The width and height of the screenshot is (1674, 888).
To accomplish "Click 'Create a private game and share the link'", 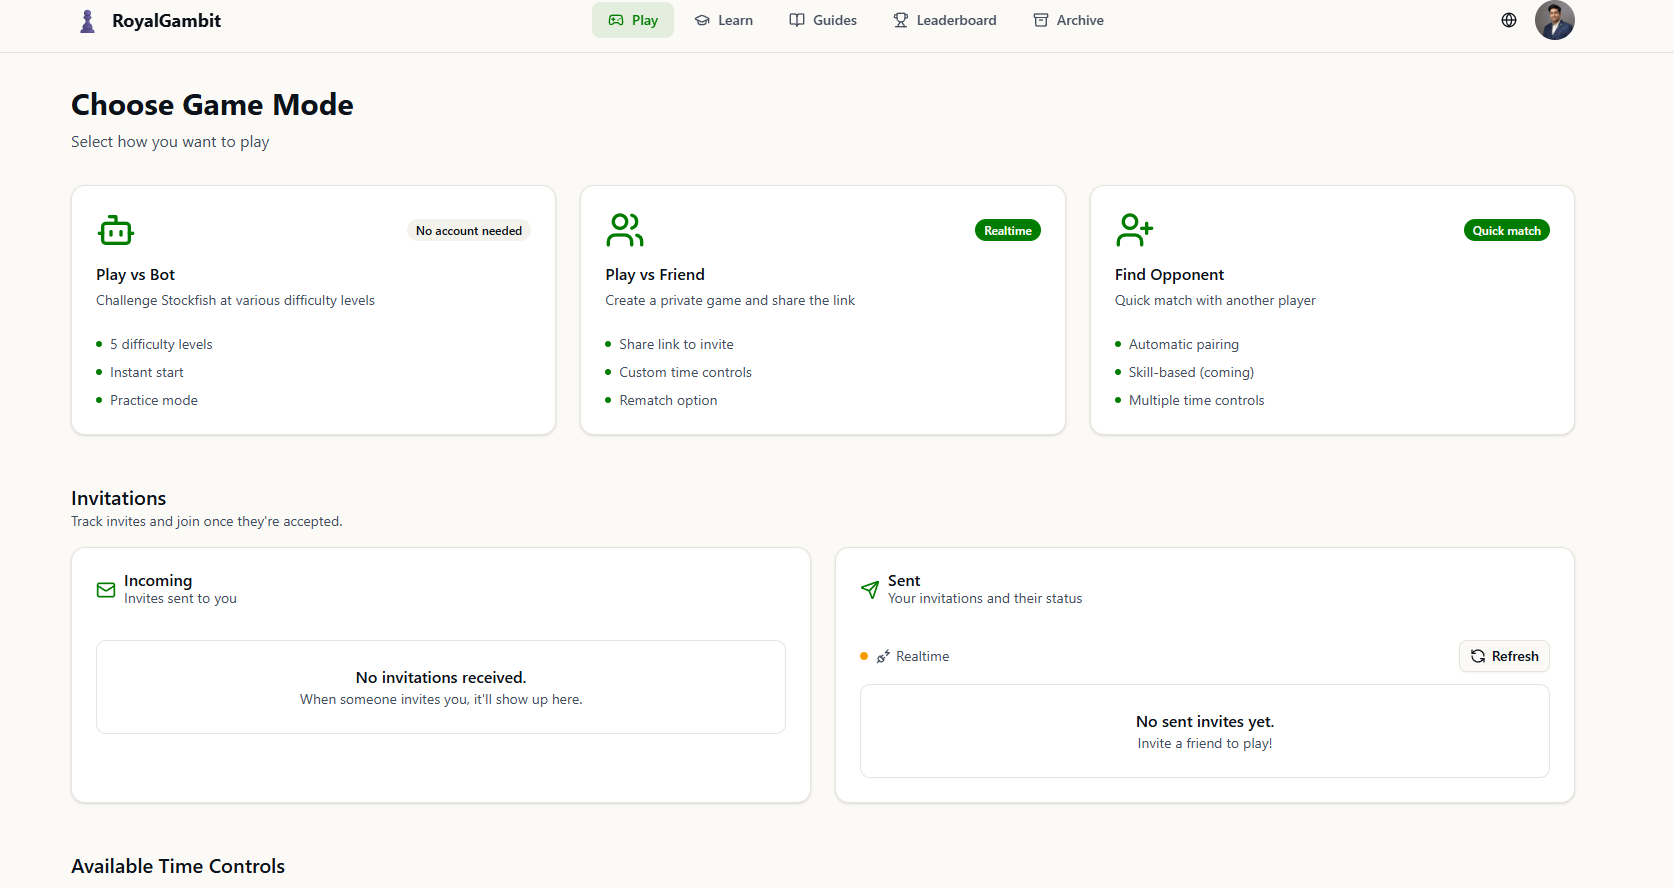I will click(730, 300).
